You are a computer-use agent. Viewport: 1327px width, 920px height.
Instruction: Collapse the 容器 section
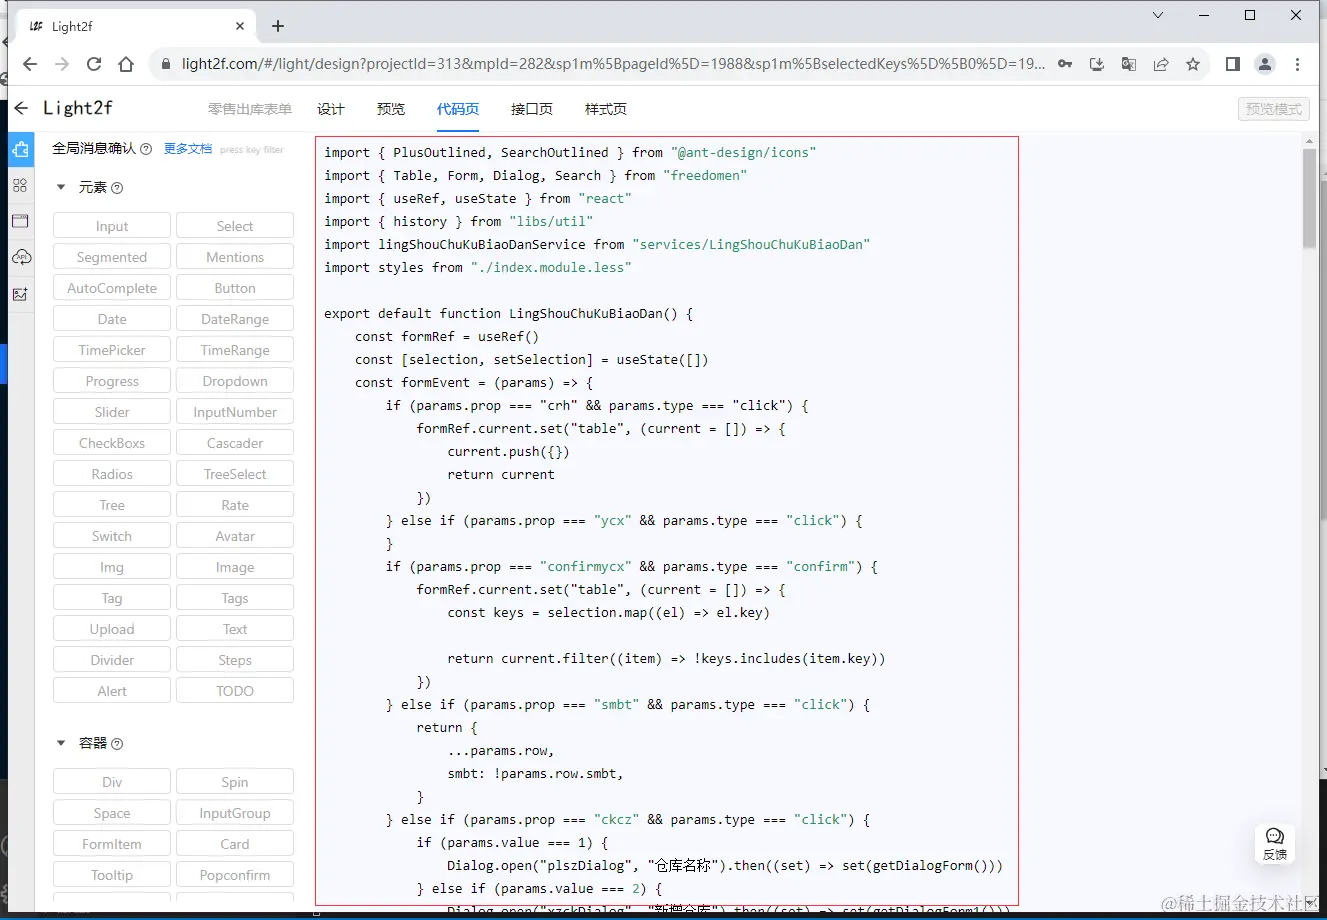tap(61, 743)
